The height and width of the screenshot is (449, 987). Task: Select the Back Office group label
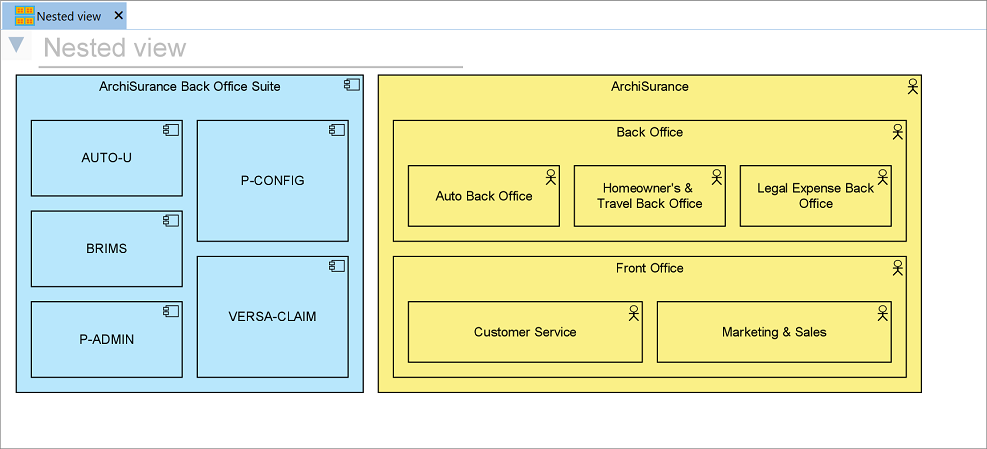(649, 132)
